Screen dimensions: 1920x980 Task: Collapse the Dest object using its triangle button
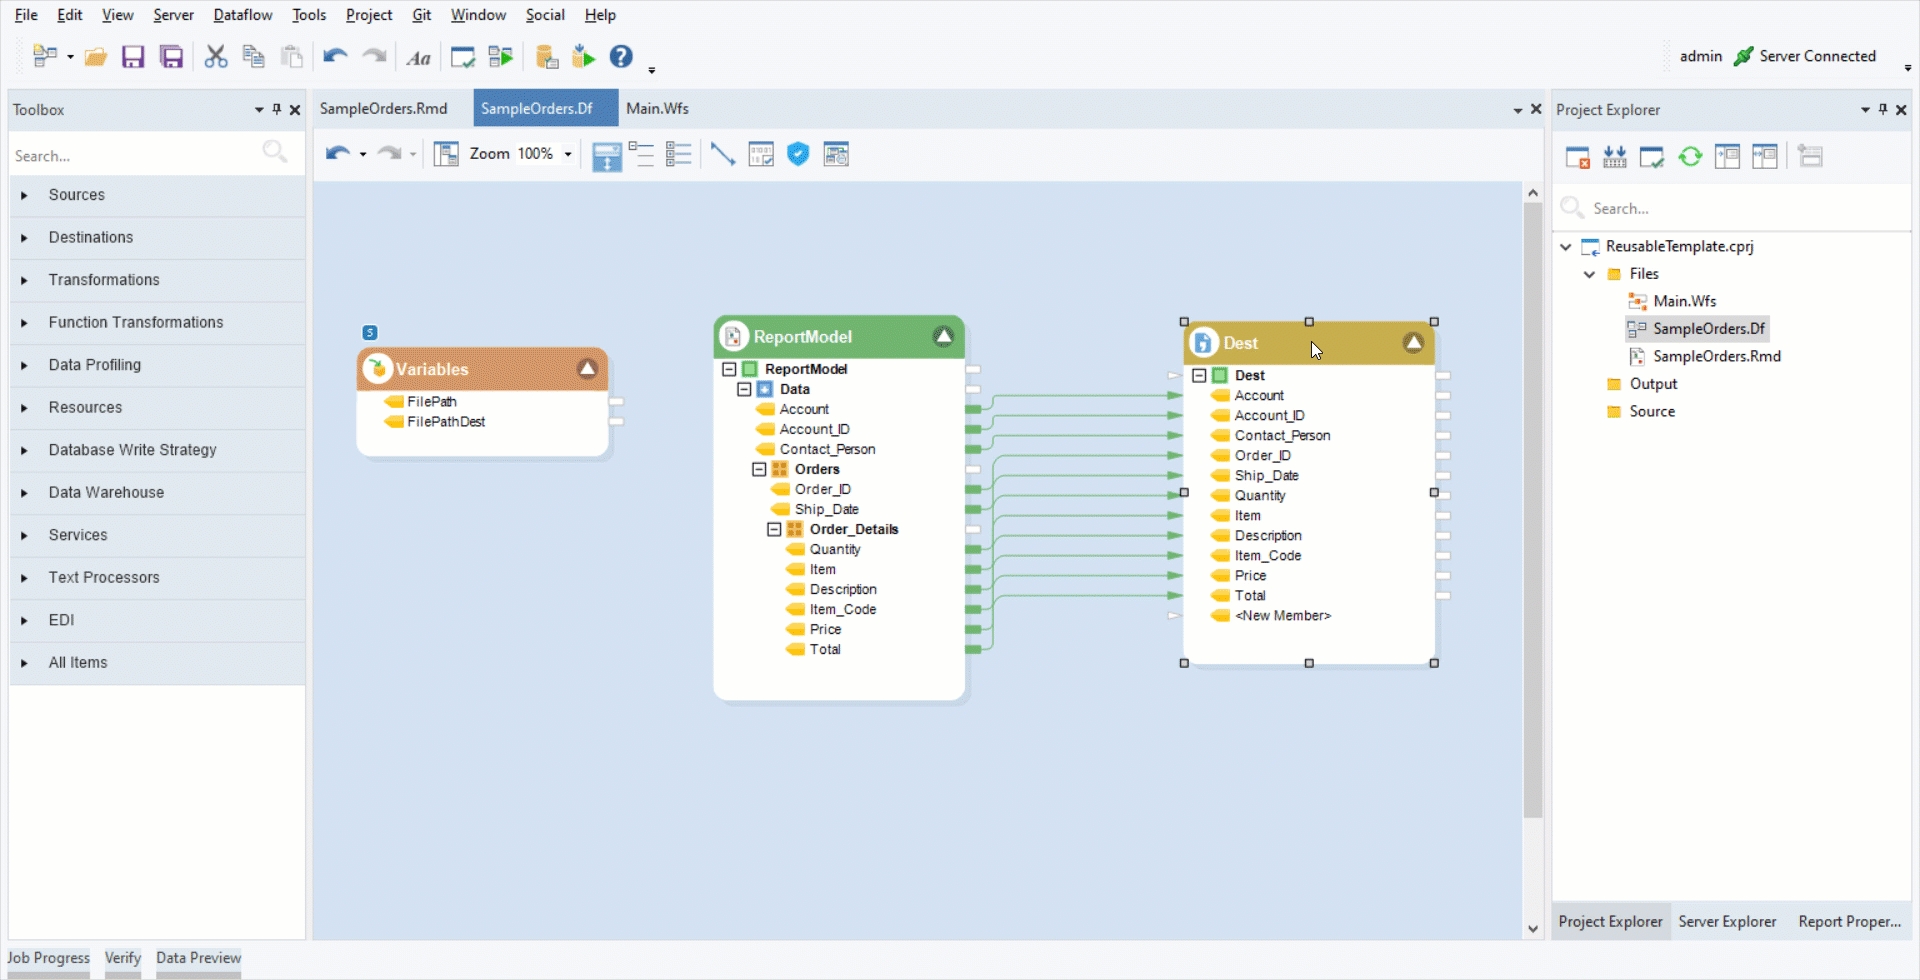(x=1413, y=343)
